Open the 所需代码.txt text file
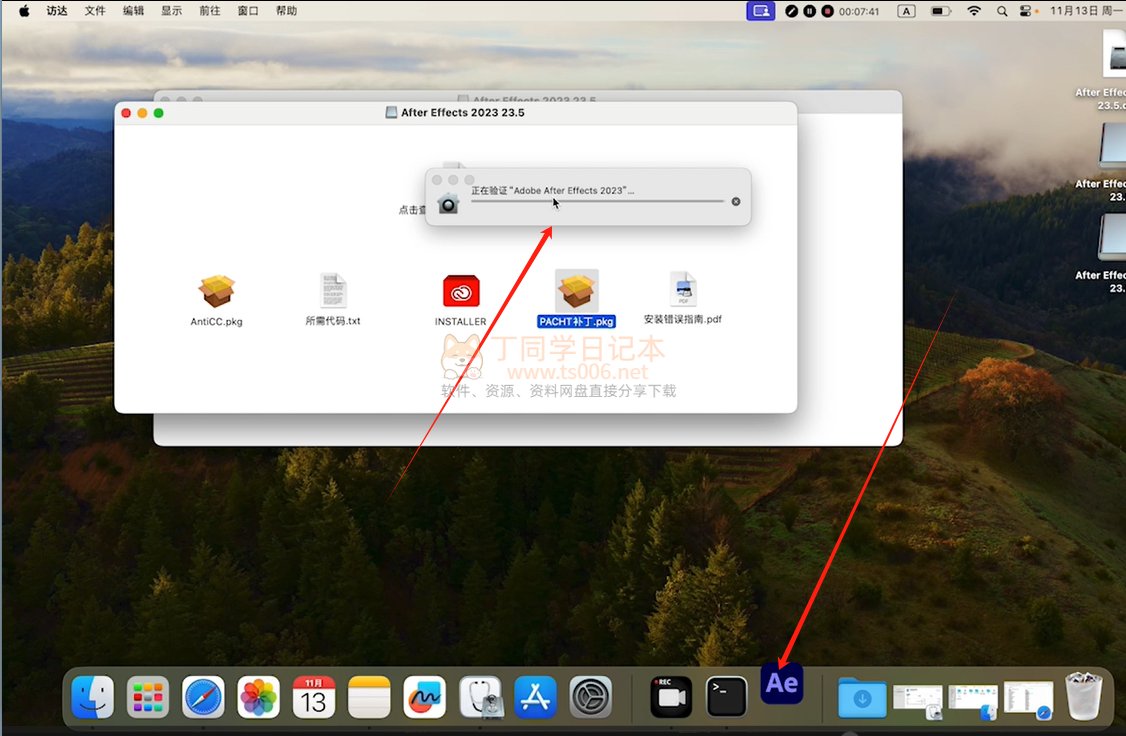1126x736 pixels. click(x=333, y=291)
